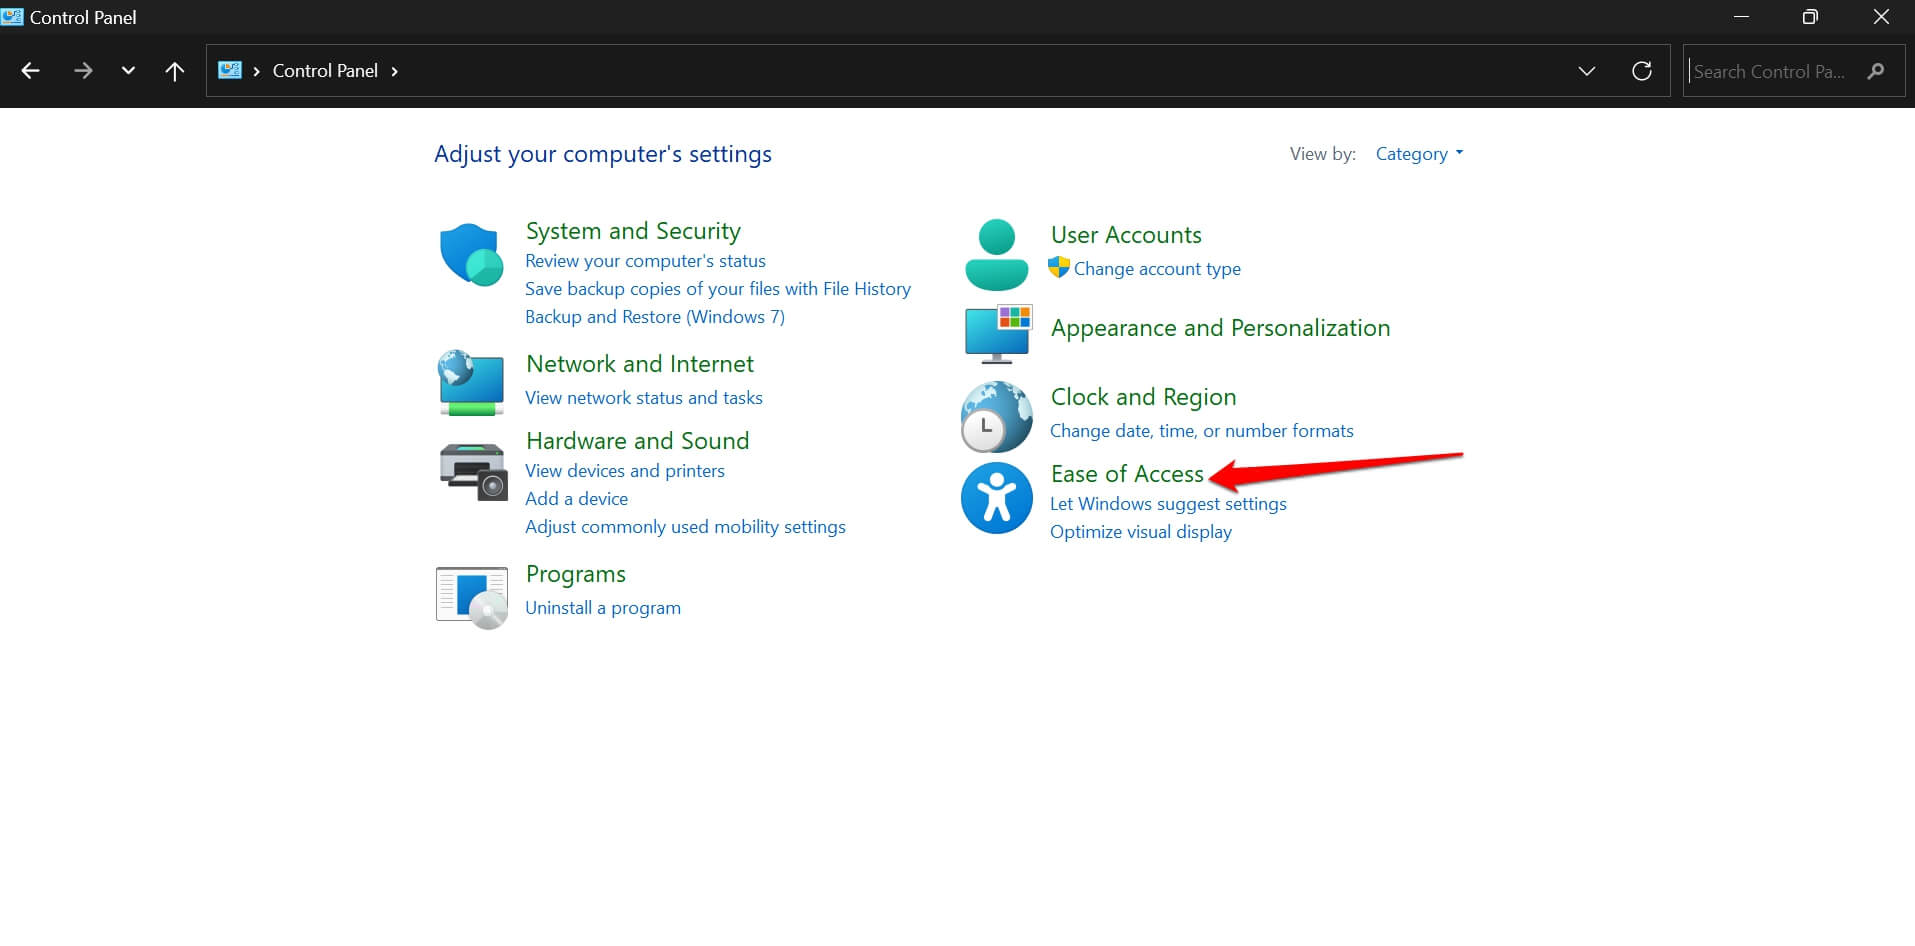
Task: Click the refresh icon in address bar
Action: (1641, 71)
